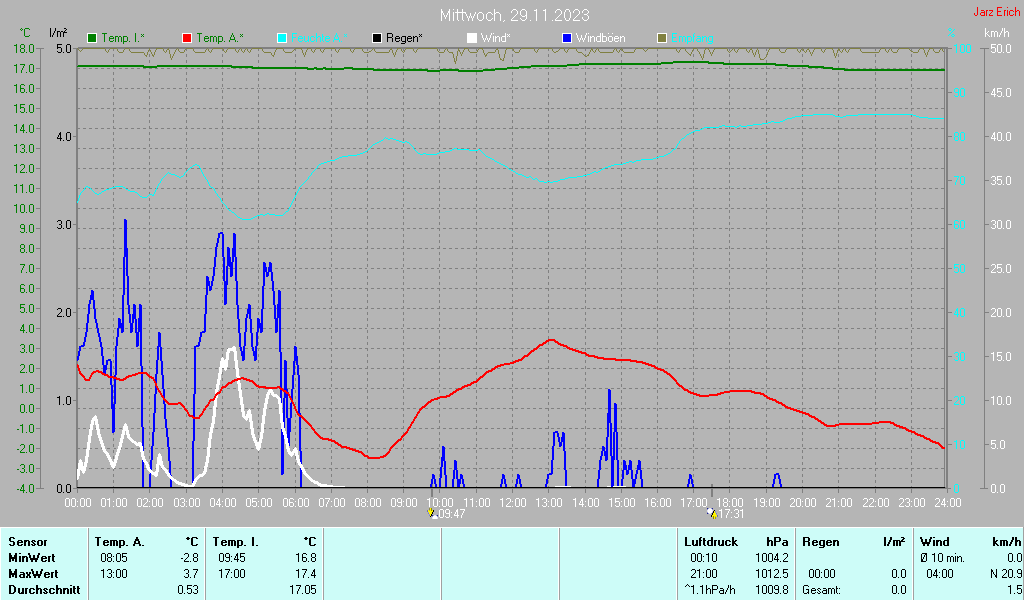The image size is (1024, 600).
Task: Click the Wind table header
Action: click(x=935, y=542)
